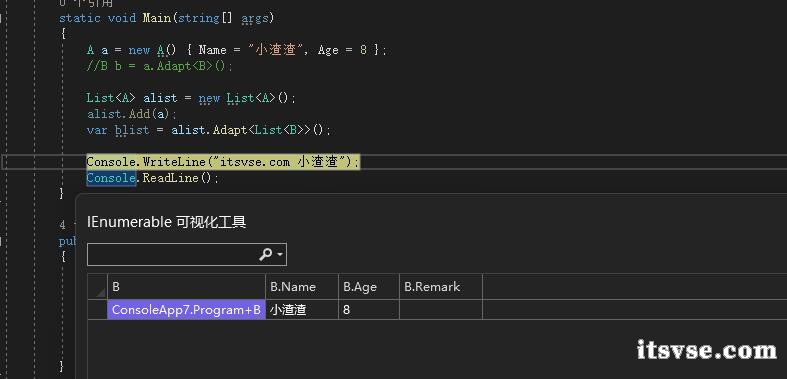Click the blist variable declaration
This screenshot has height=379, width=787.
[x=132, y=130]
